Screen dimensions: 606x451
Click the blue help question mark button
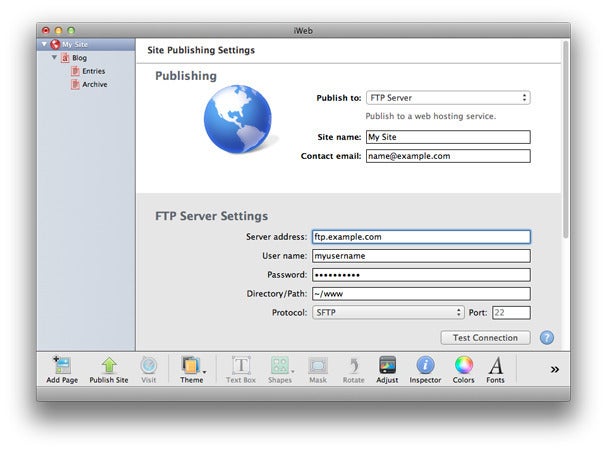[546, 337]
